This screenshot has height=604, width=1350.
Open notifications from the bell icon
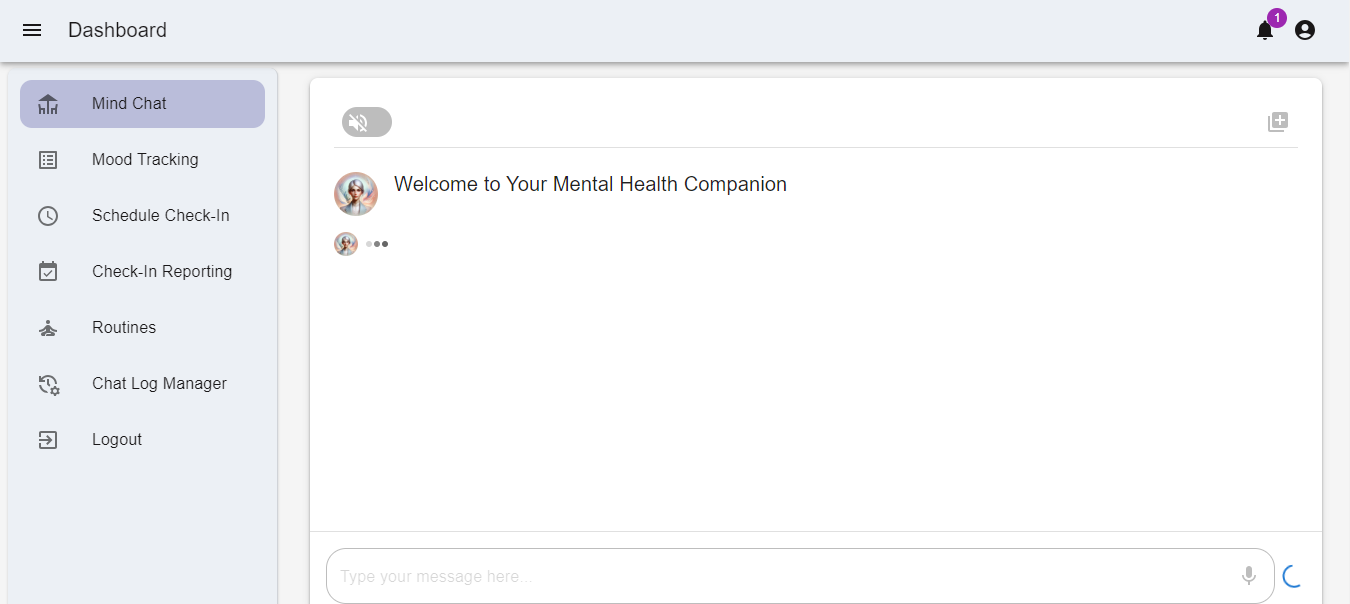click(x=1264, y=31)
